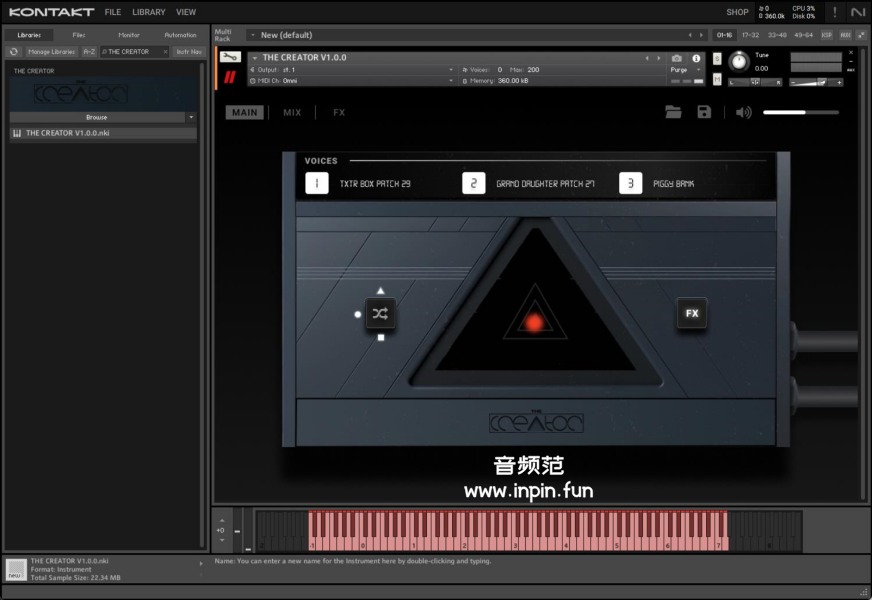Click the NI logo icon
This screenshot has width=872, height=600.
(858, 12)
